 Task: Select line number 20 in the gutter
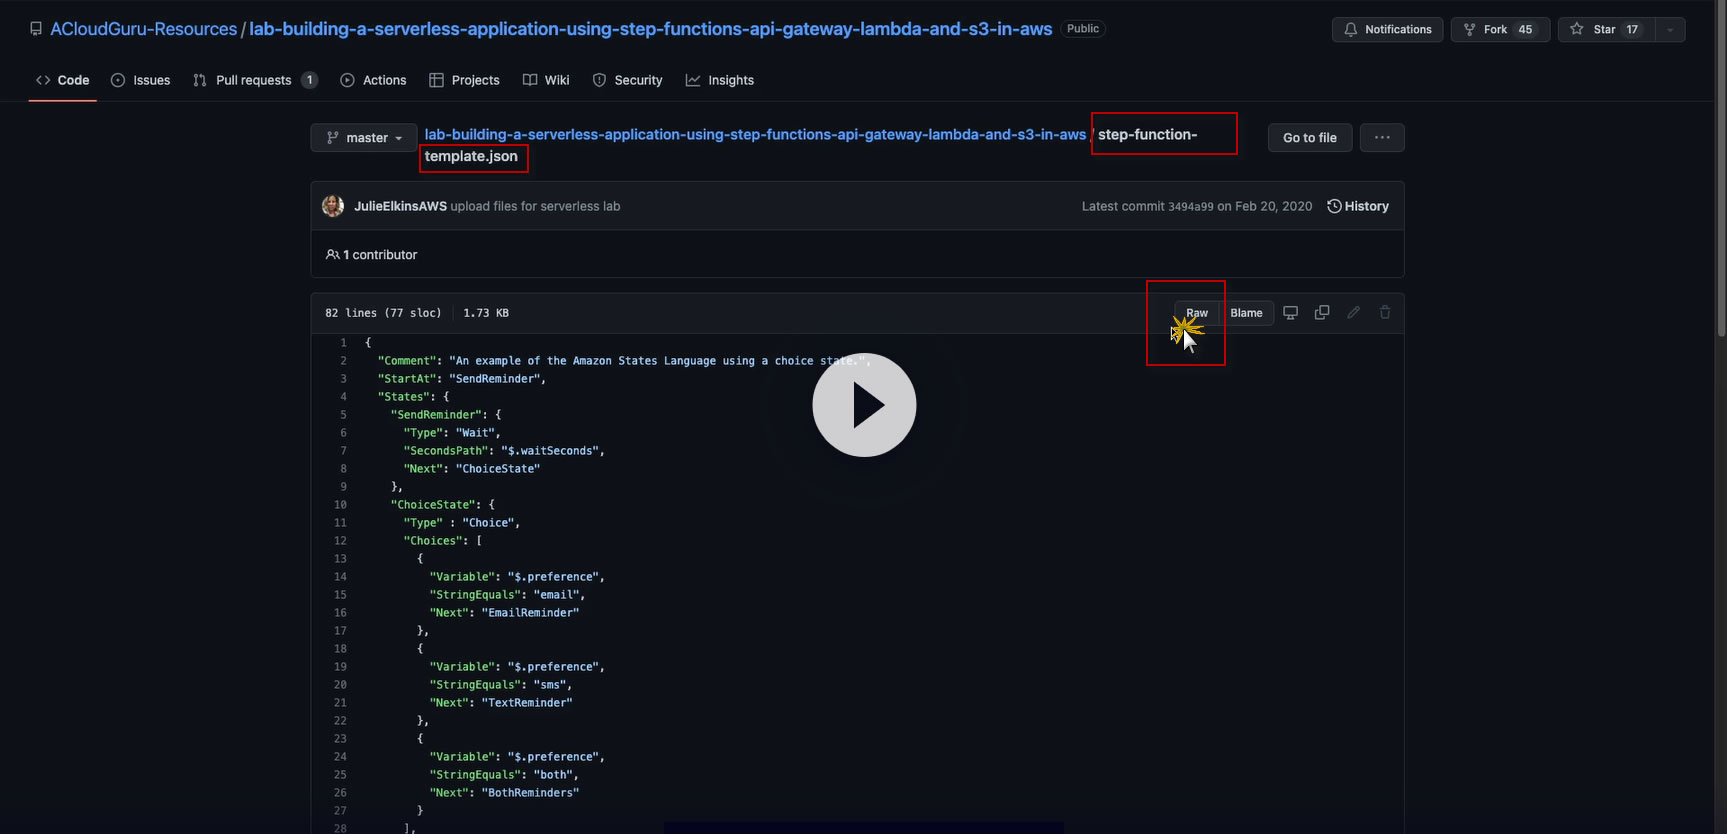340,685
